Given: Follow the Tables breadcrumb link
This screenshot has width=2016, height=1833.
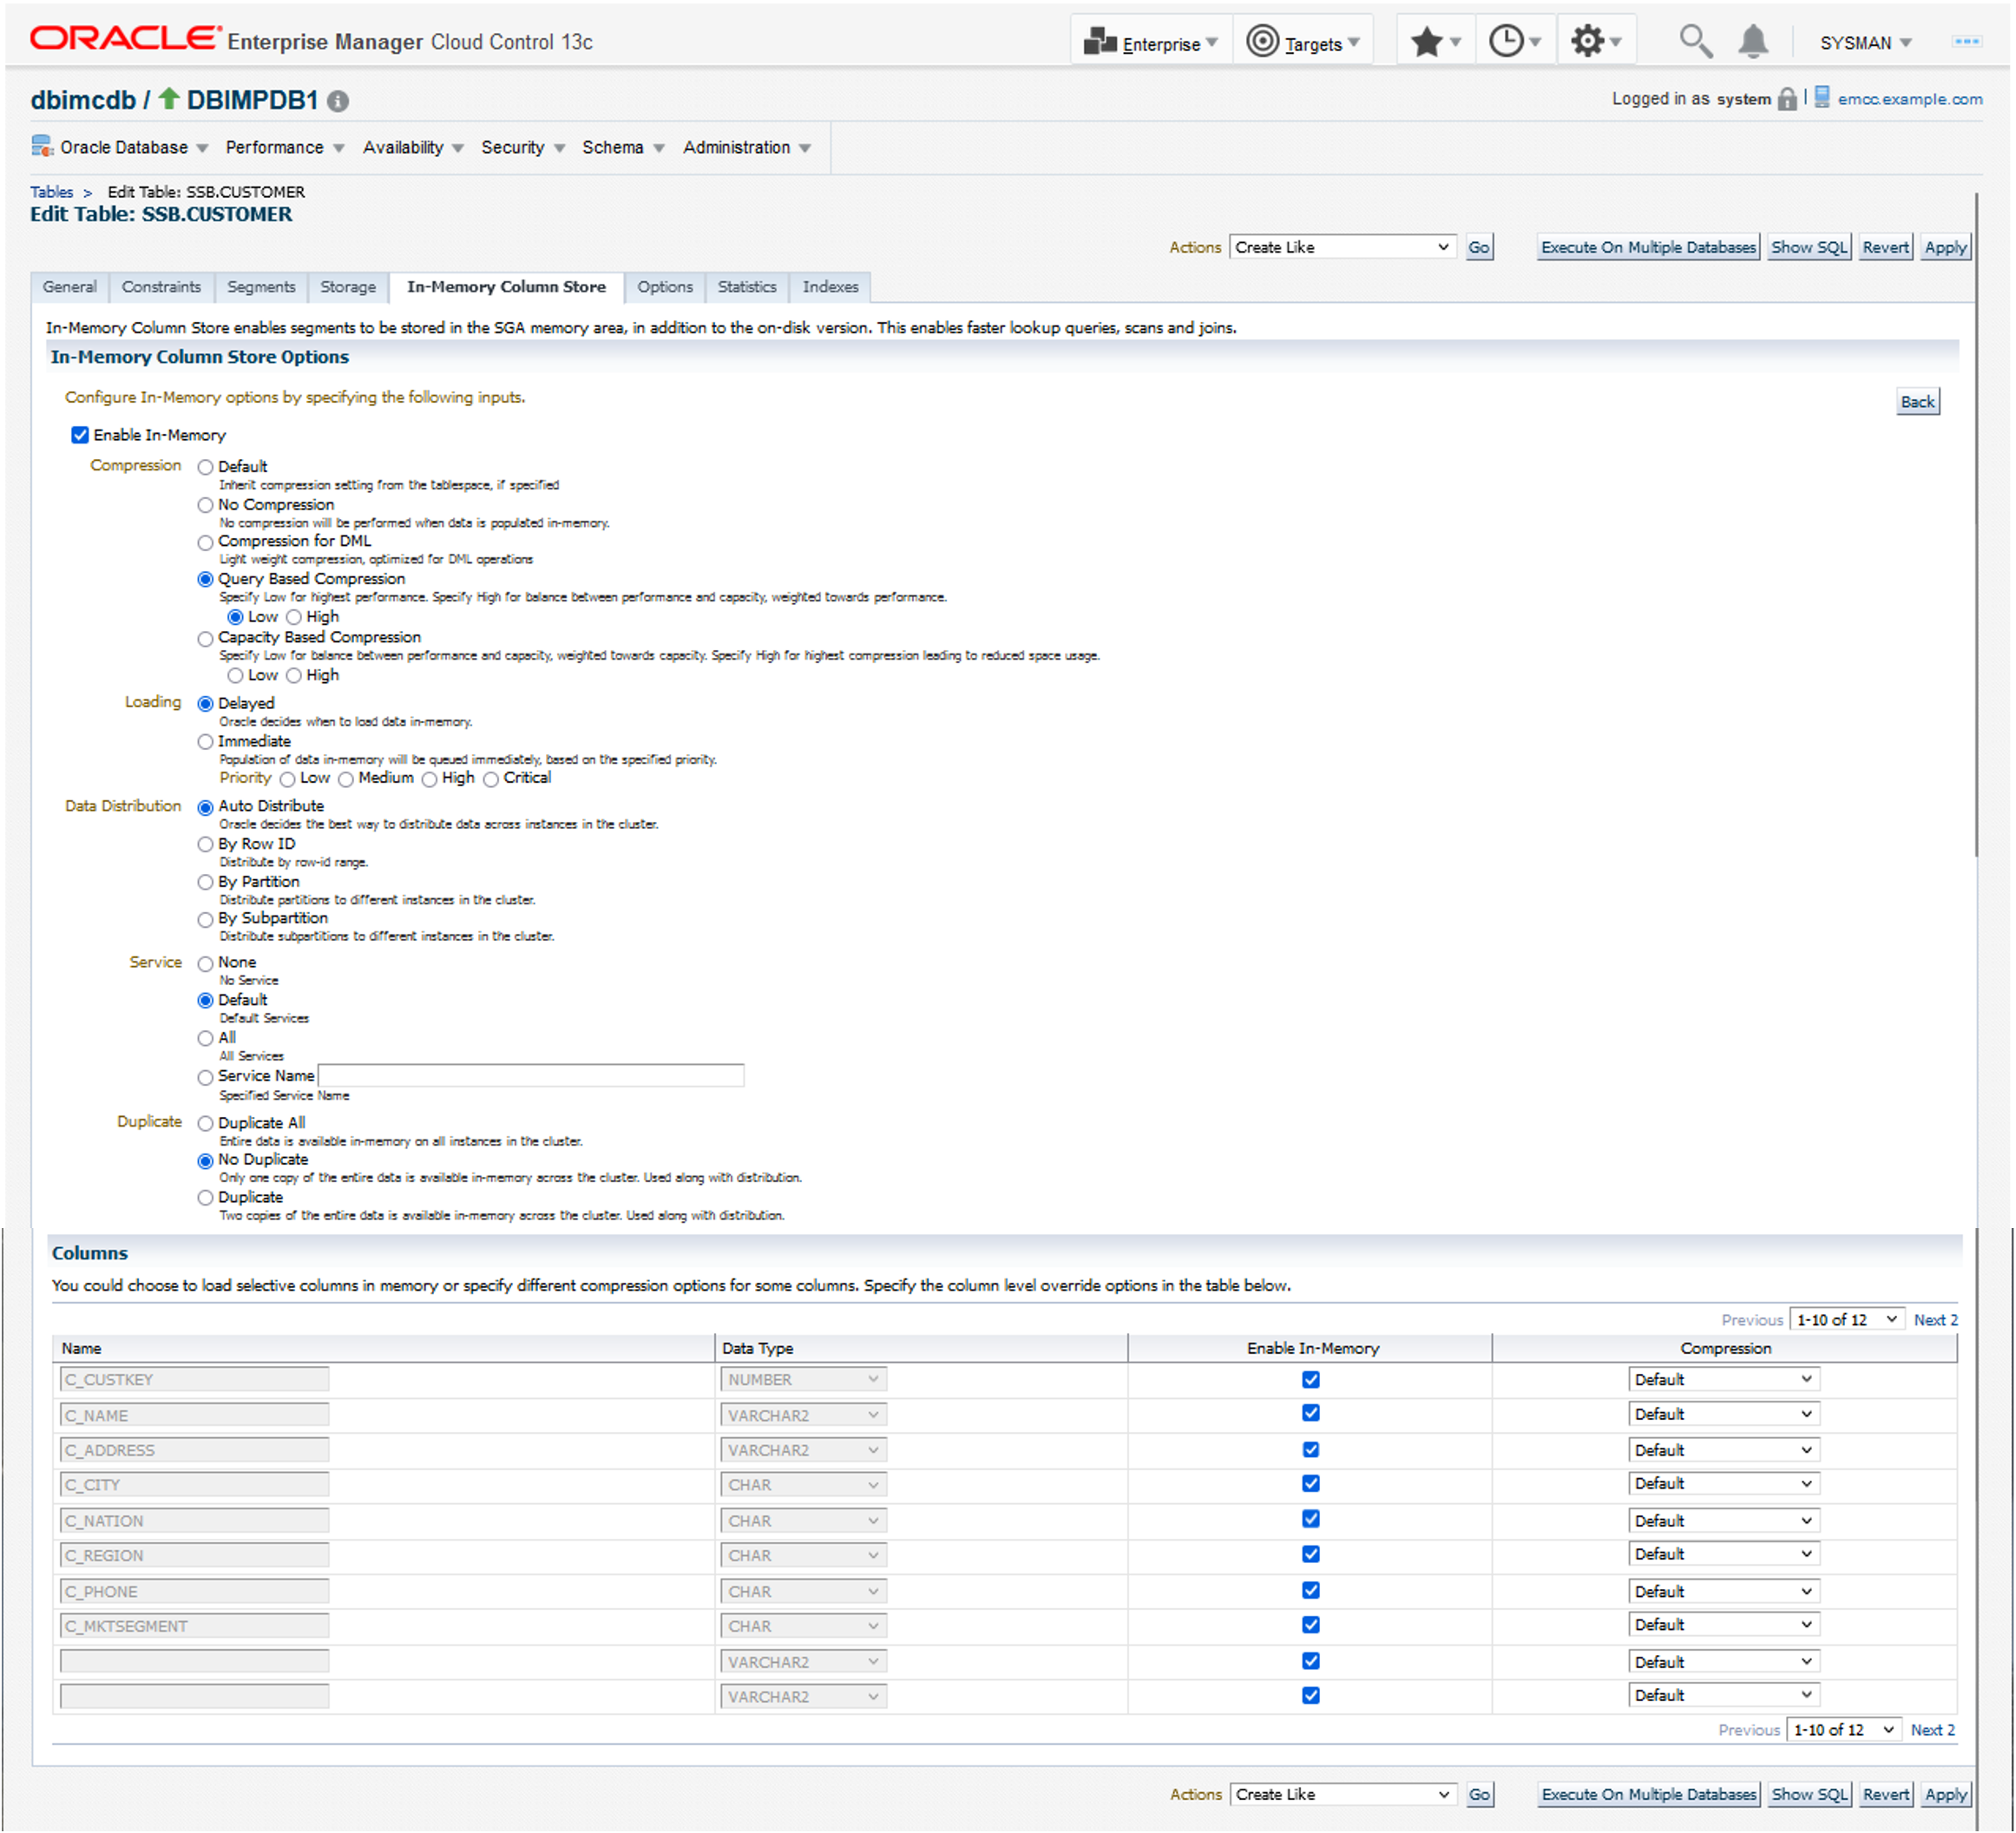Looking at the screenshot, I should coord(51,192).
